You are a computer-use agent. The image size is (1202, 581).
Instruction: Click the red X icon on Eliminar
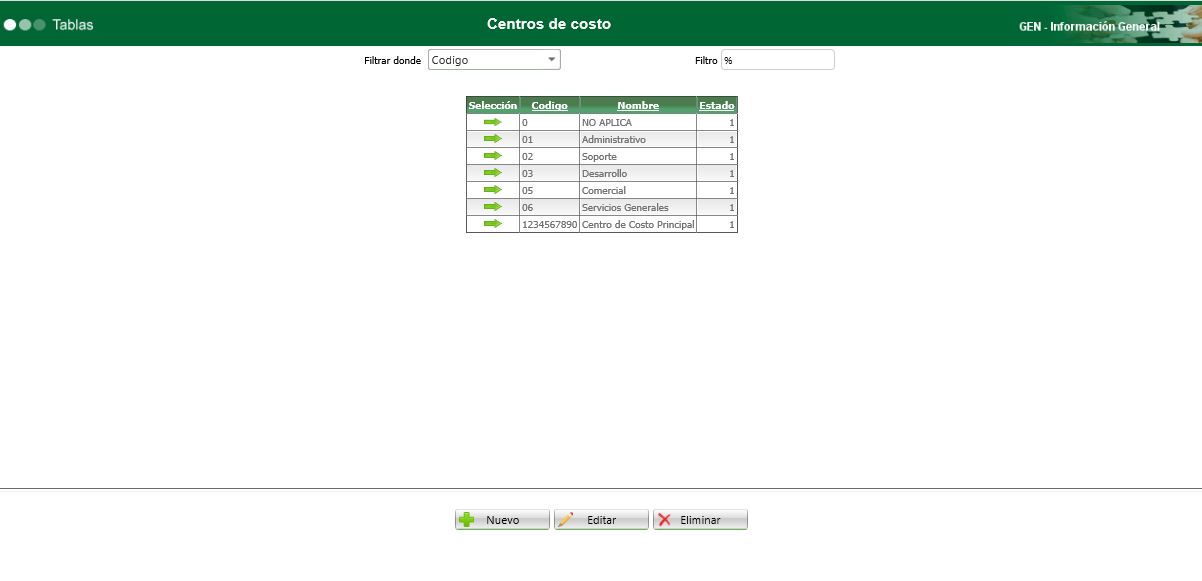pos(663,518)
